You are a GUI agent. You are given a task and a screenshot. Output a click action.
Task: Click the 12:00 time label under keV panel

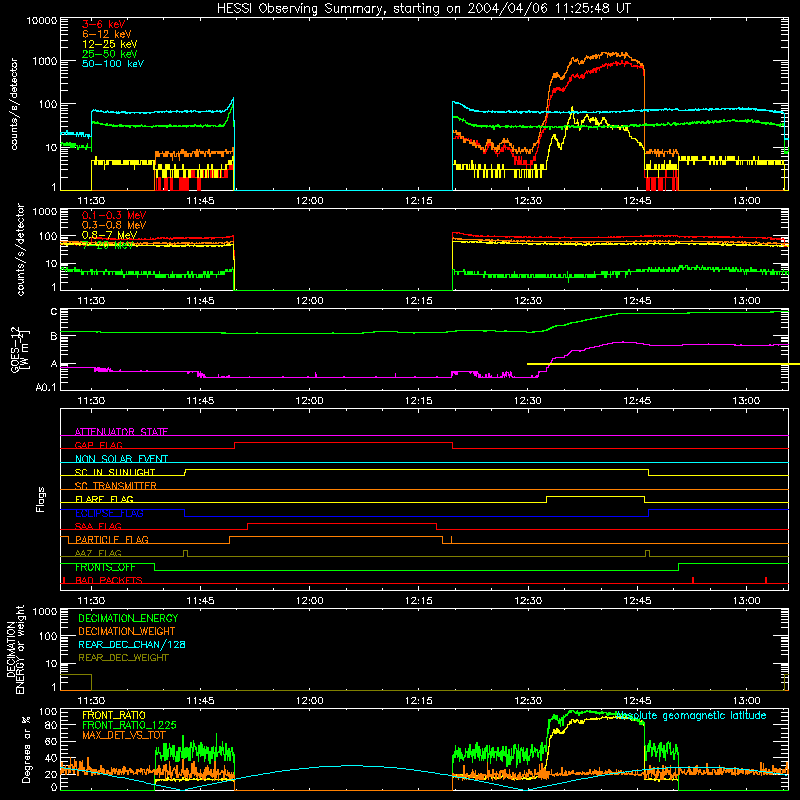pos(309,201)
